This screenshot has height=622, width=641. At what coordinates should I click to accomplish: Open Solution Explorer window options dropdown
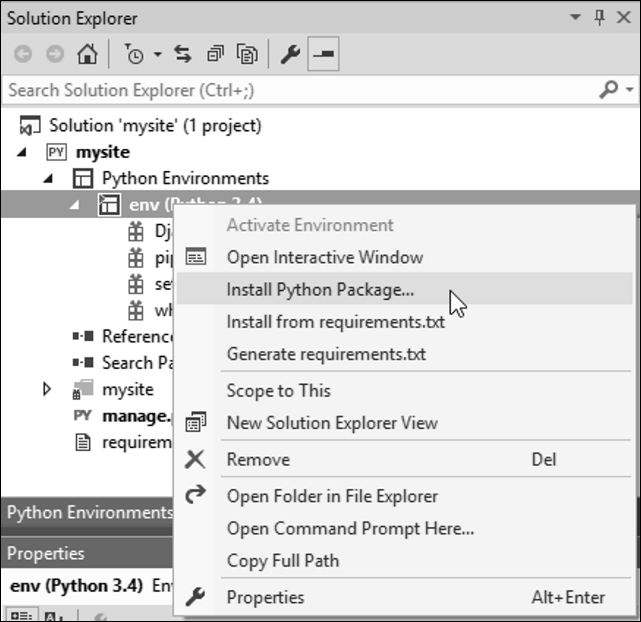[x=575, y=17]
